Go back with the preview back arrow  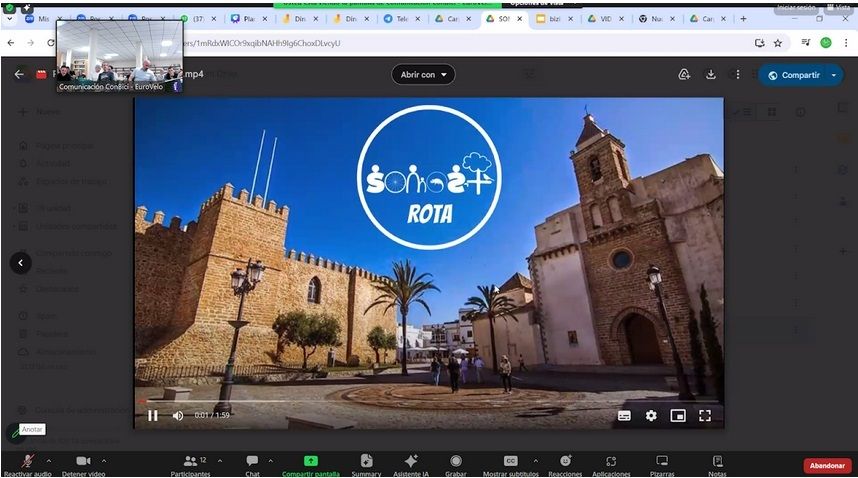[x=19, y=75]
